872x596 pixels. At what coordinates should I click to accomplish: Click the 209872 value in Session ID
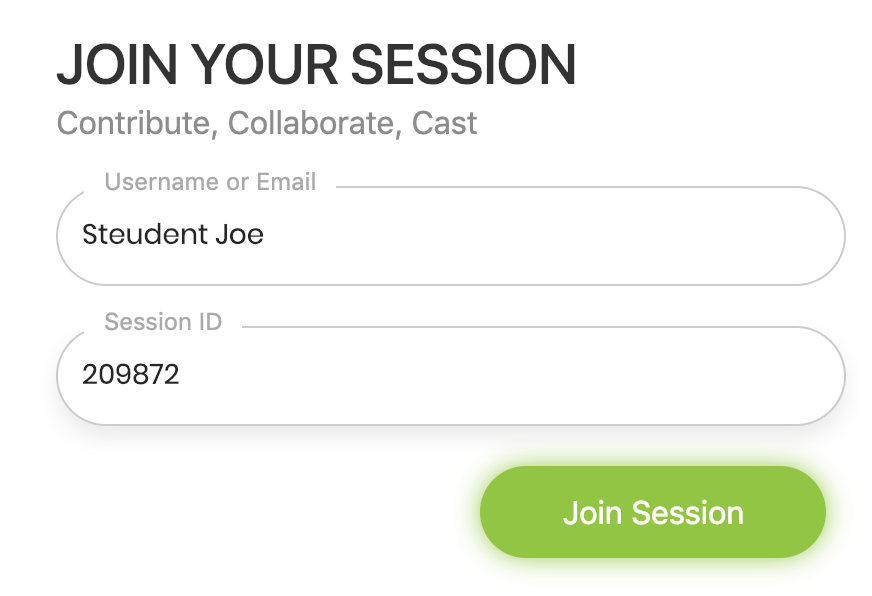131,374
